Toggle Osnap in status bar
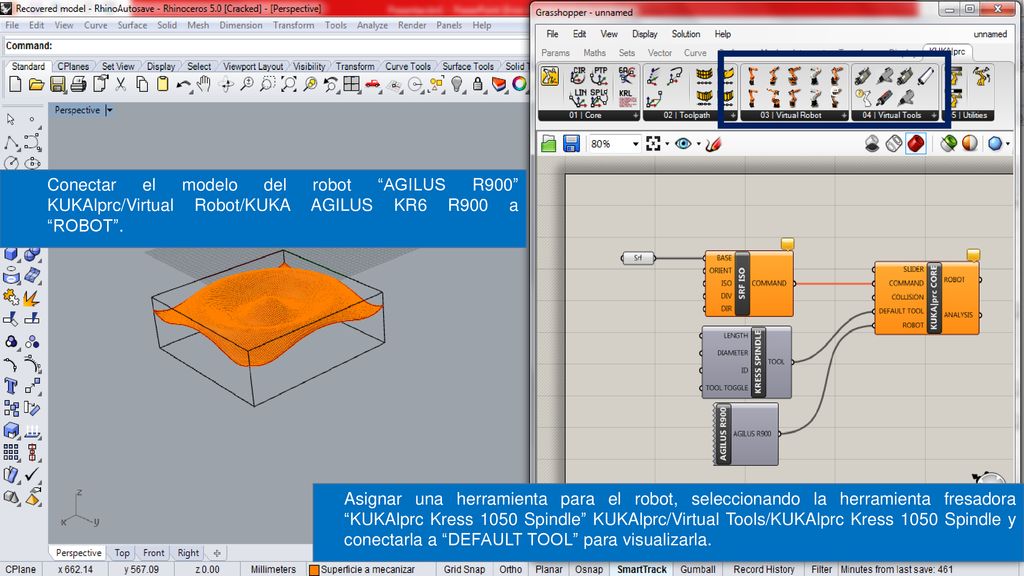This screenshot has width=1024, height=576. point(589,569)
